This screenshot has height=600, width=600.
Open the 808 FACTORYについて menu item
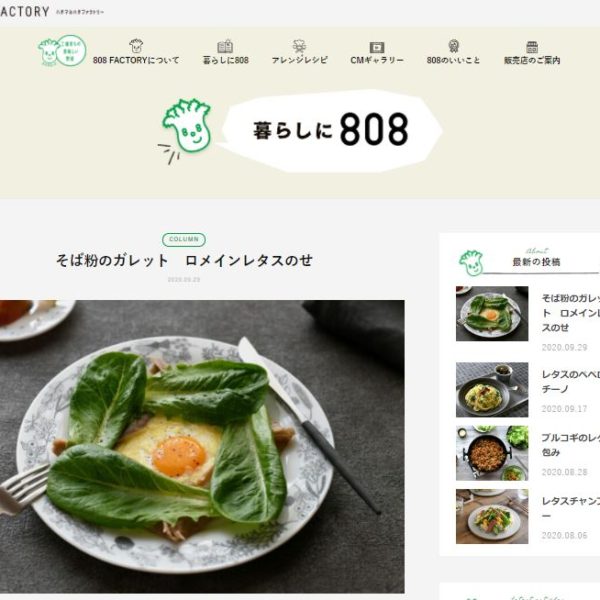point(136,60)
